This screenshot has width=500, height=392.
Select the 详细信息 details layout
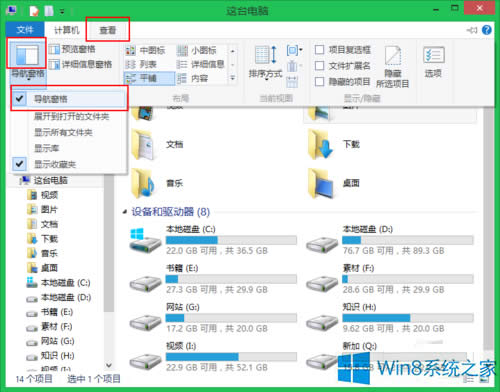point(201,64)
